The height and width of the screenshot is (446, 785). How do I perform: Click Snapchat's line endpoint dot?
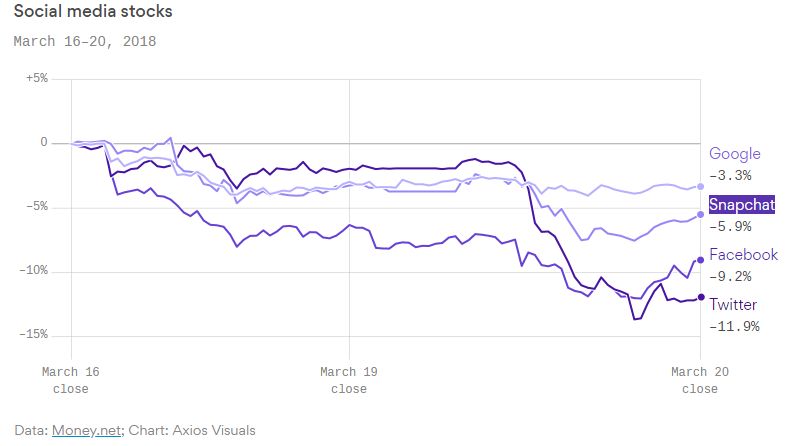click(701, 214)
